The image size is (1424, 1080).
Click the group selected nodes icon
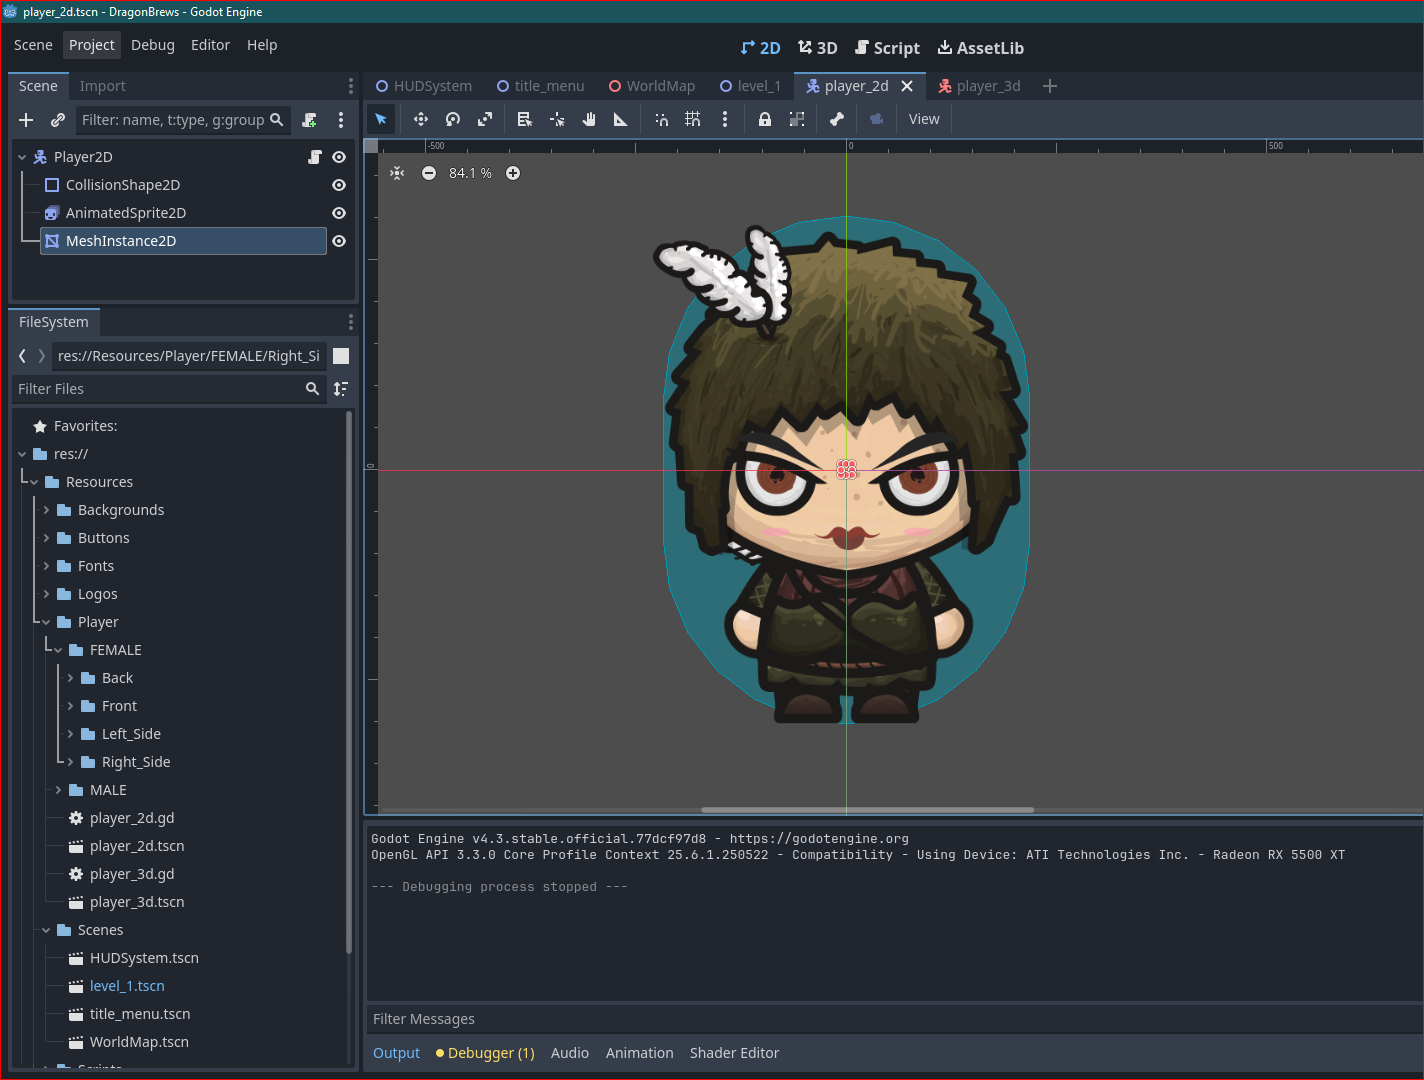click(797, 119)
